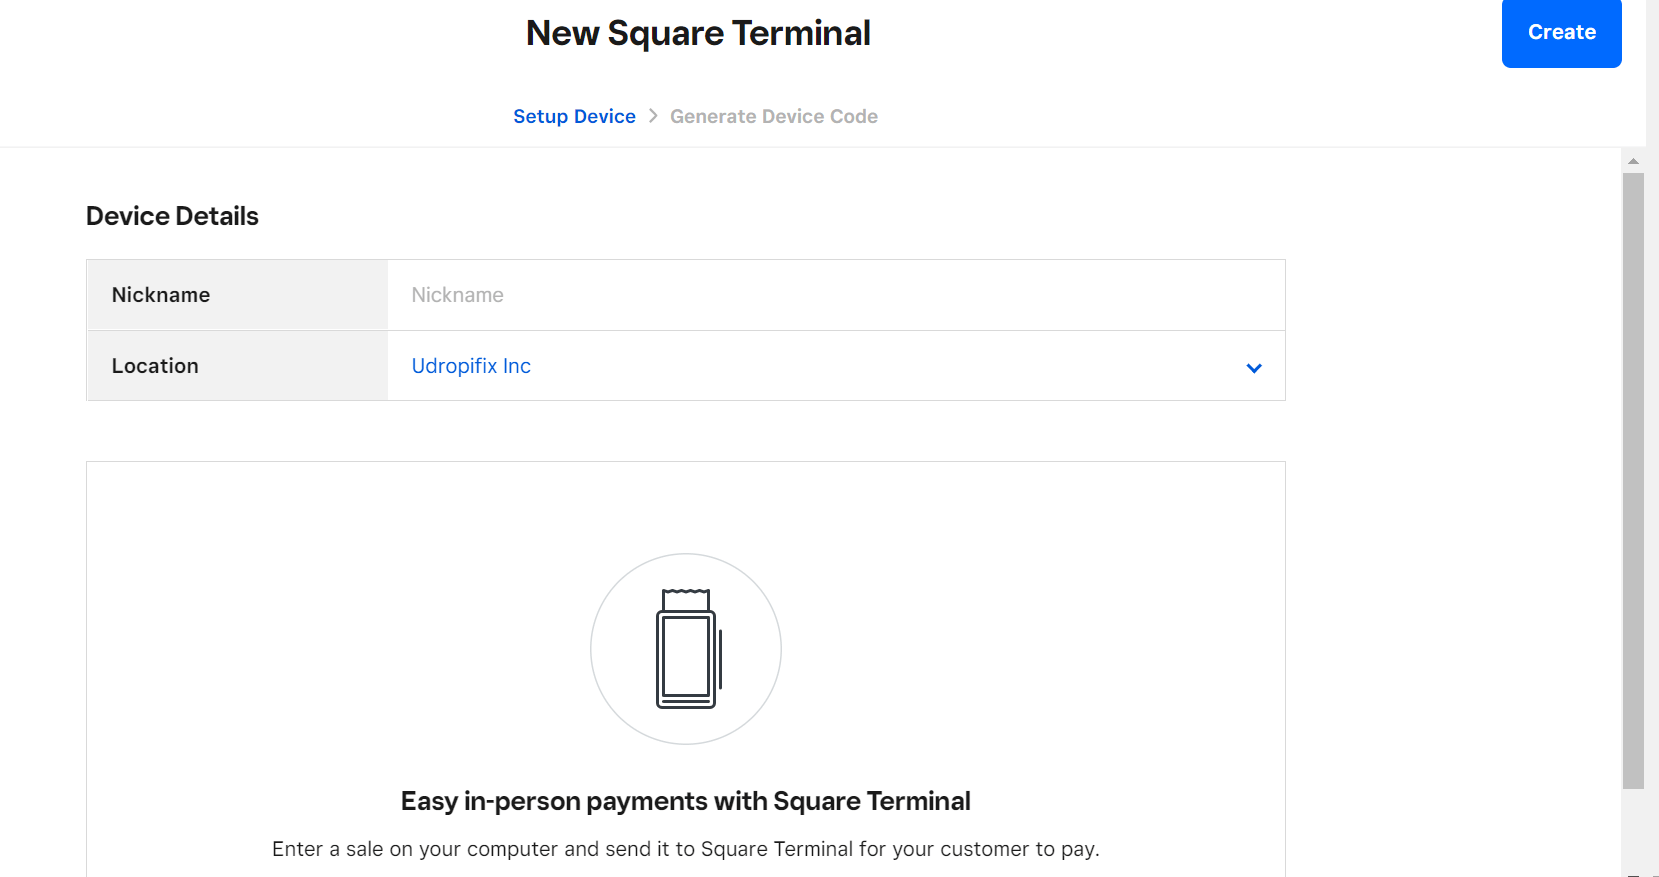The width and height of the screenshot is (1659, 877).
Task: Click the Nickname placeholder text
Action: 456,294
